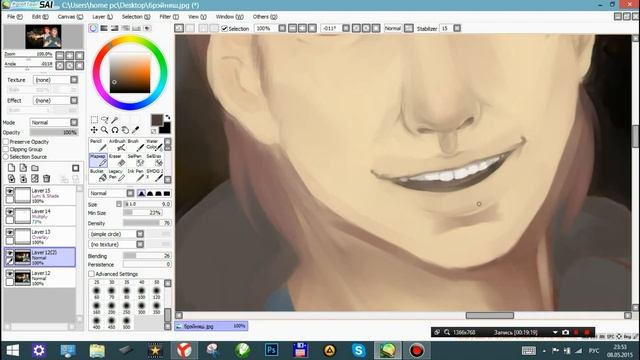This screenshot has height=360, width=640.
Task: Select the Ink Pen tool
Action: 136,175
